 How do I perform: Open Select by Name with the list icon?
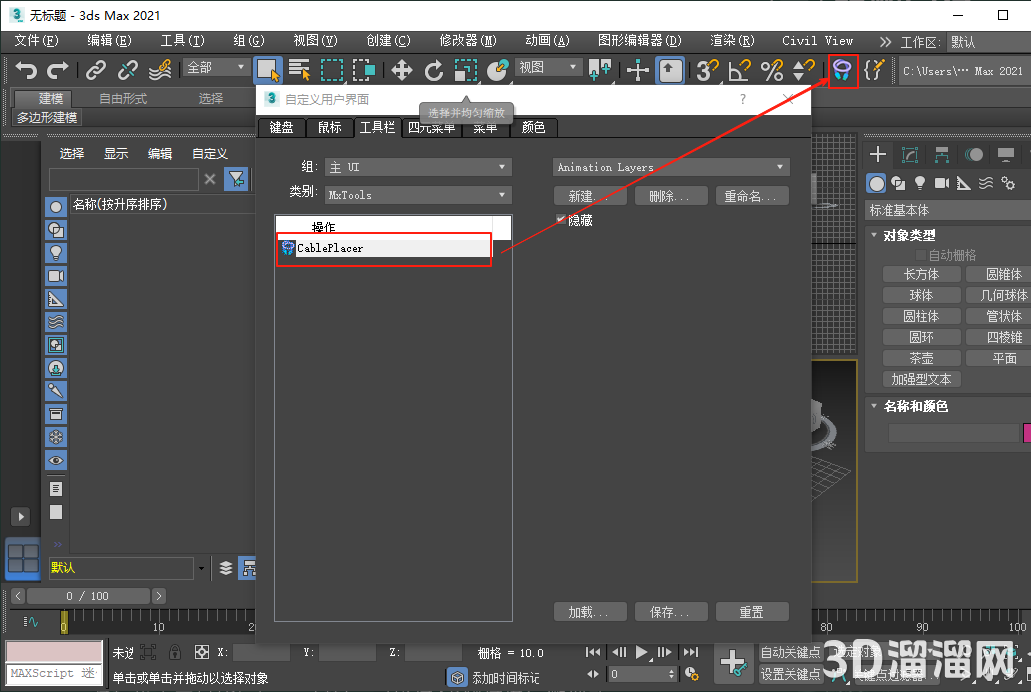pyautogui.click(x=300, y=70)
